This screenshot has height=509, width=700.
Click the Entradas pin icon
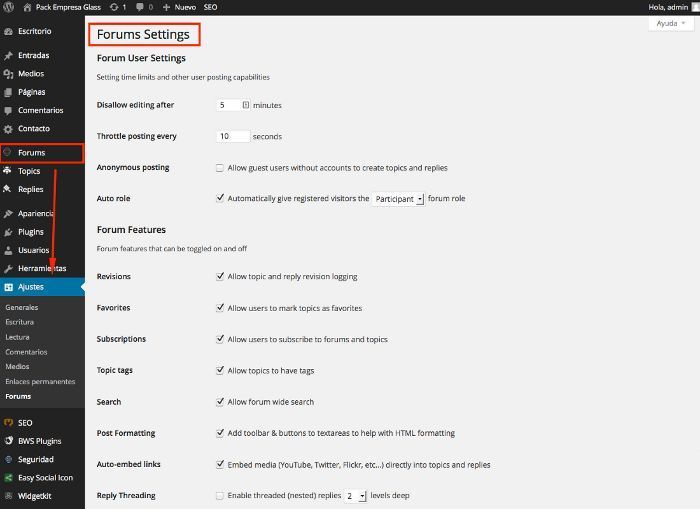coord(8,55)
